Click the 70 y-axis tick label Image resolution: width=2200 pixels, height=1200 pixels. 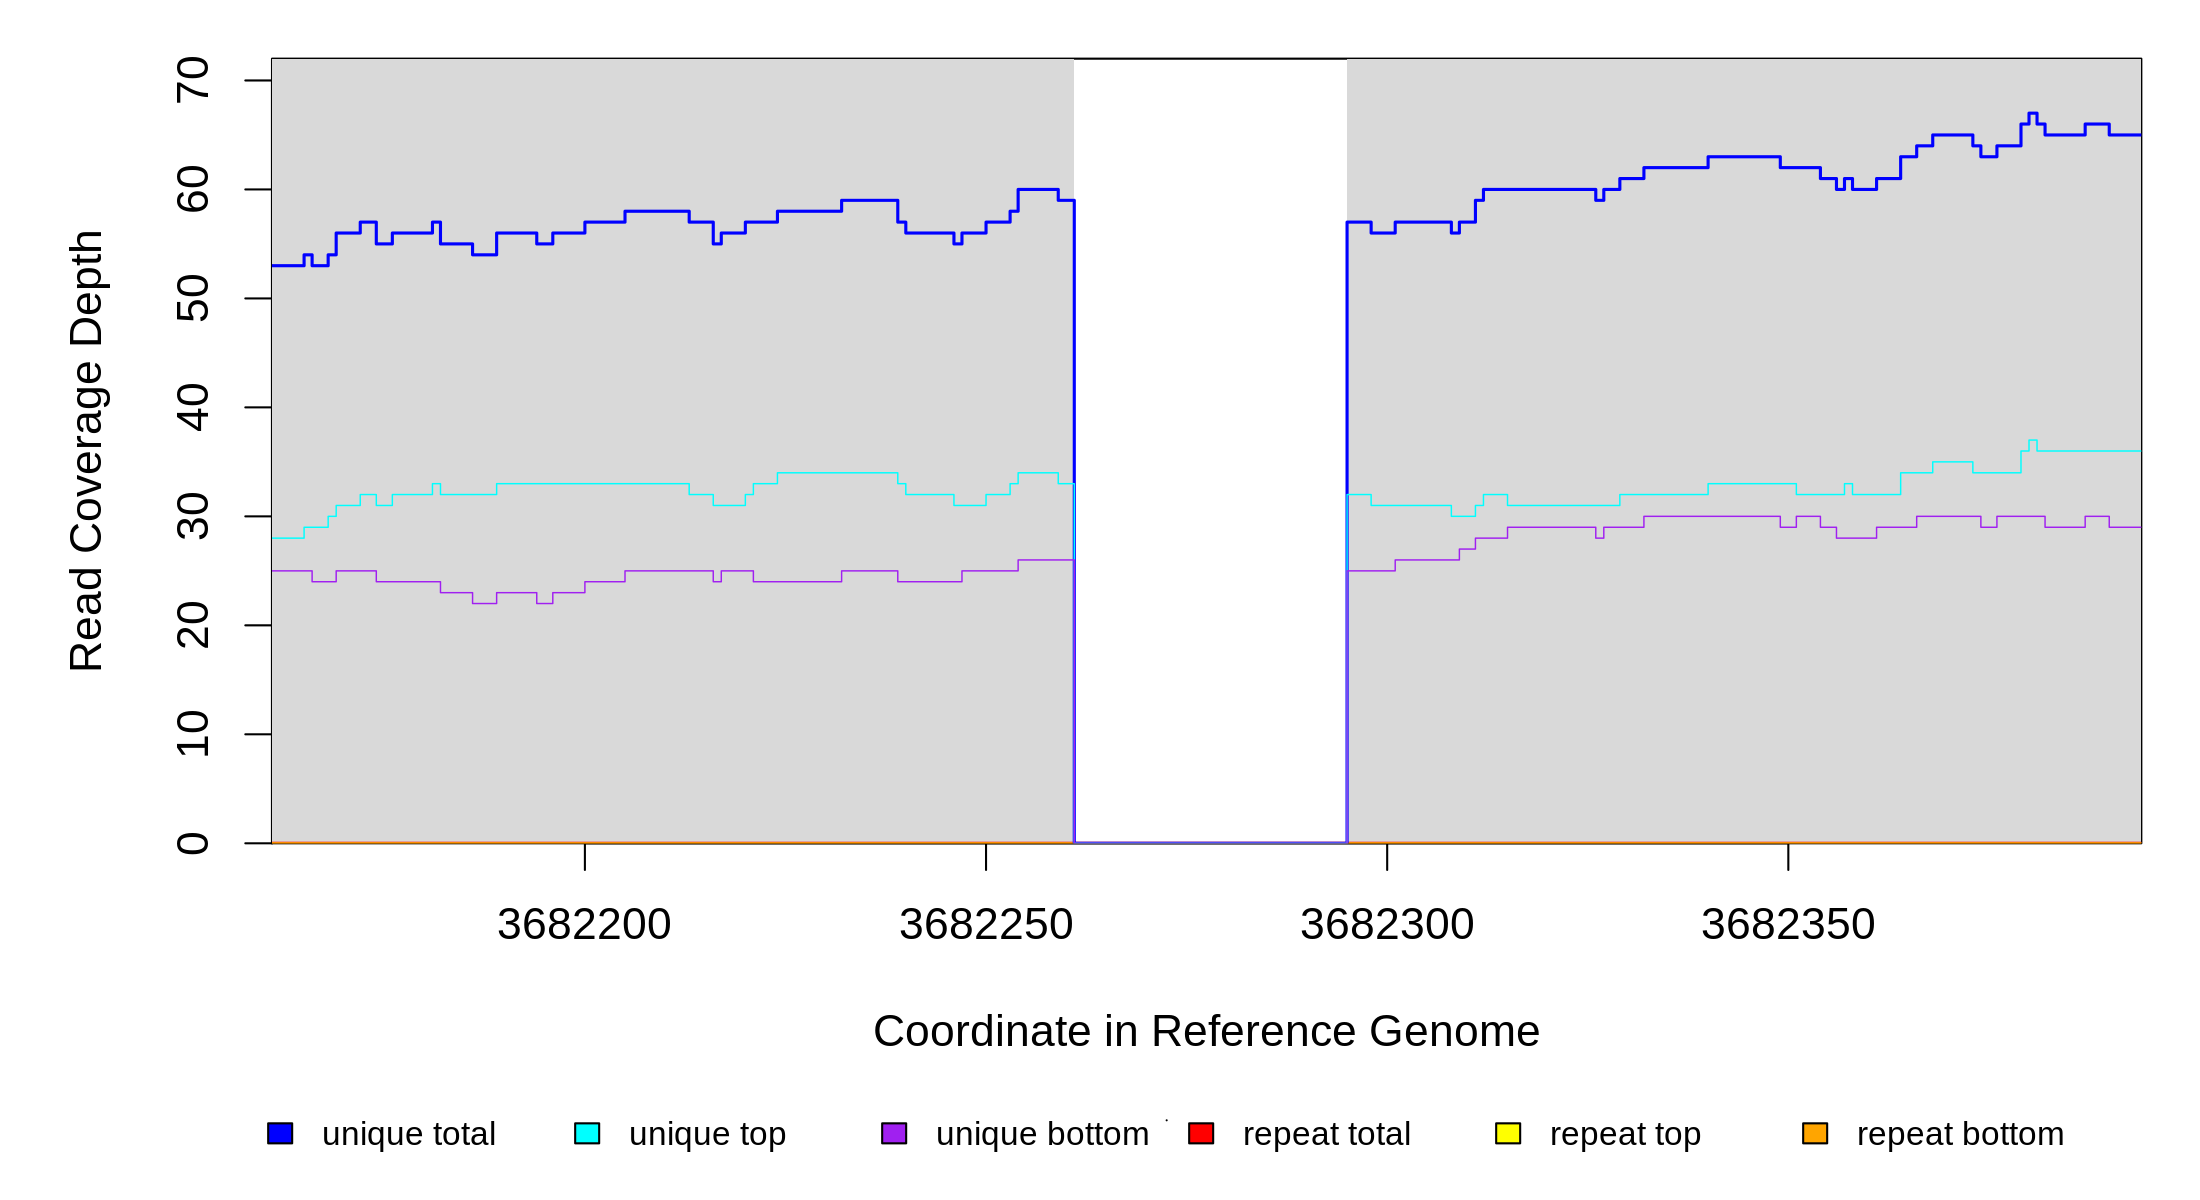(192, 80)
